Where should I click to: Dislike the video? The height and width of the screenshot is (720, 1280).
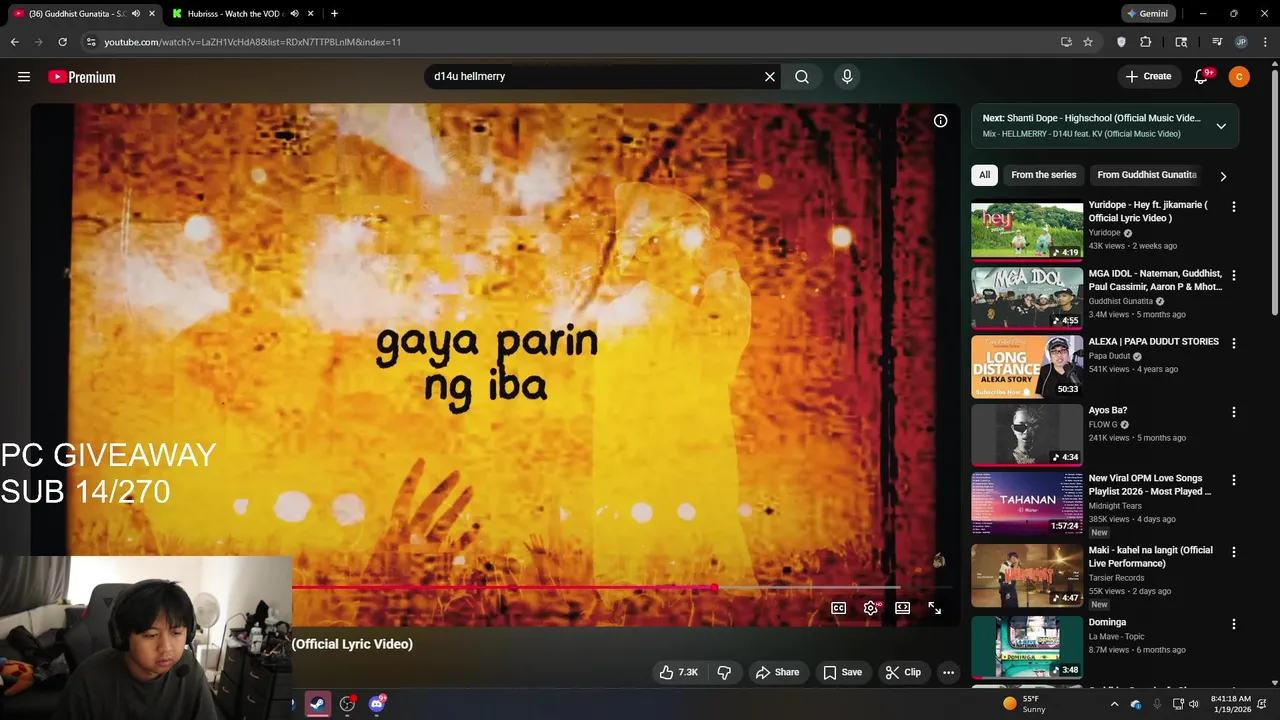[724, 672]
